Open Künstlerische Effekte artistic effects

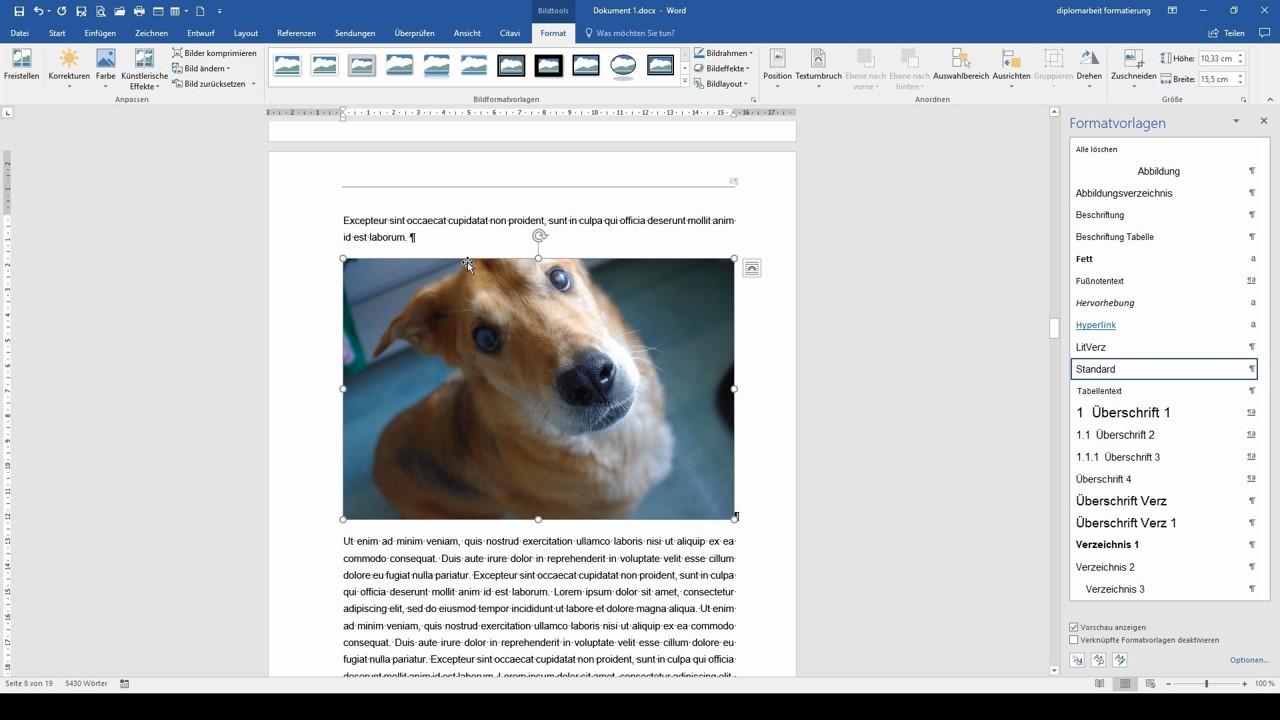[144, 59]
